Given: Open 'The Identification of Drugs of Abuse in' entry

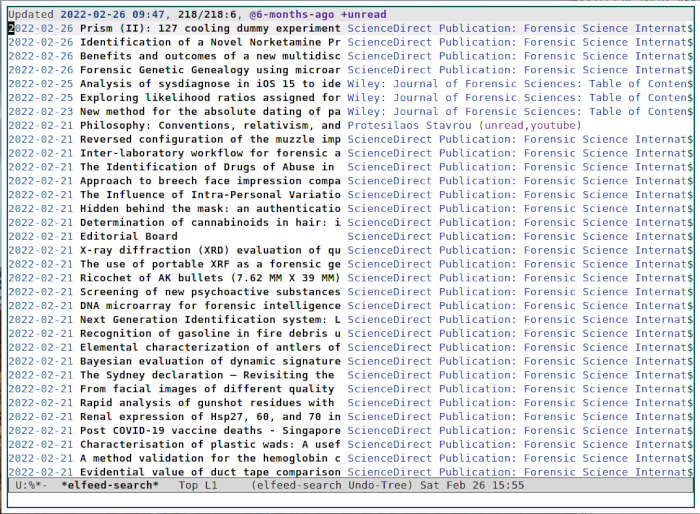Looking at the screenshot, I should 207,167.
